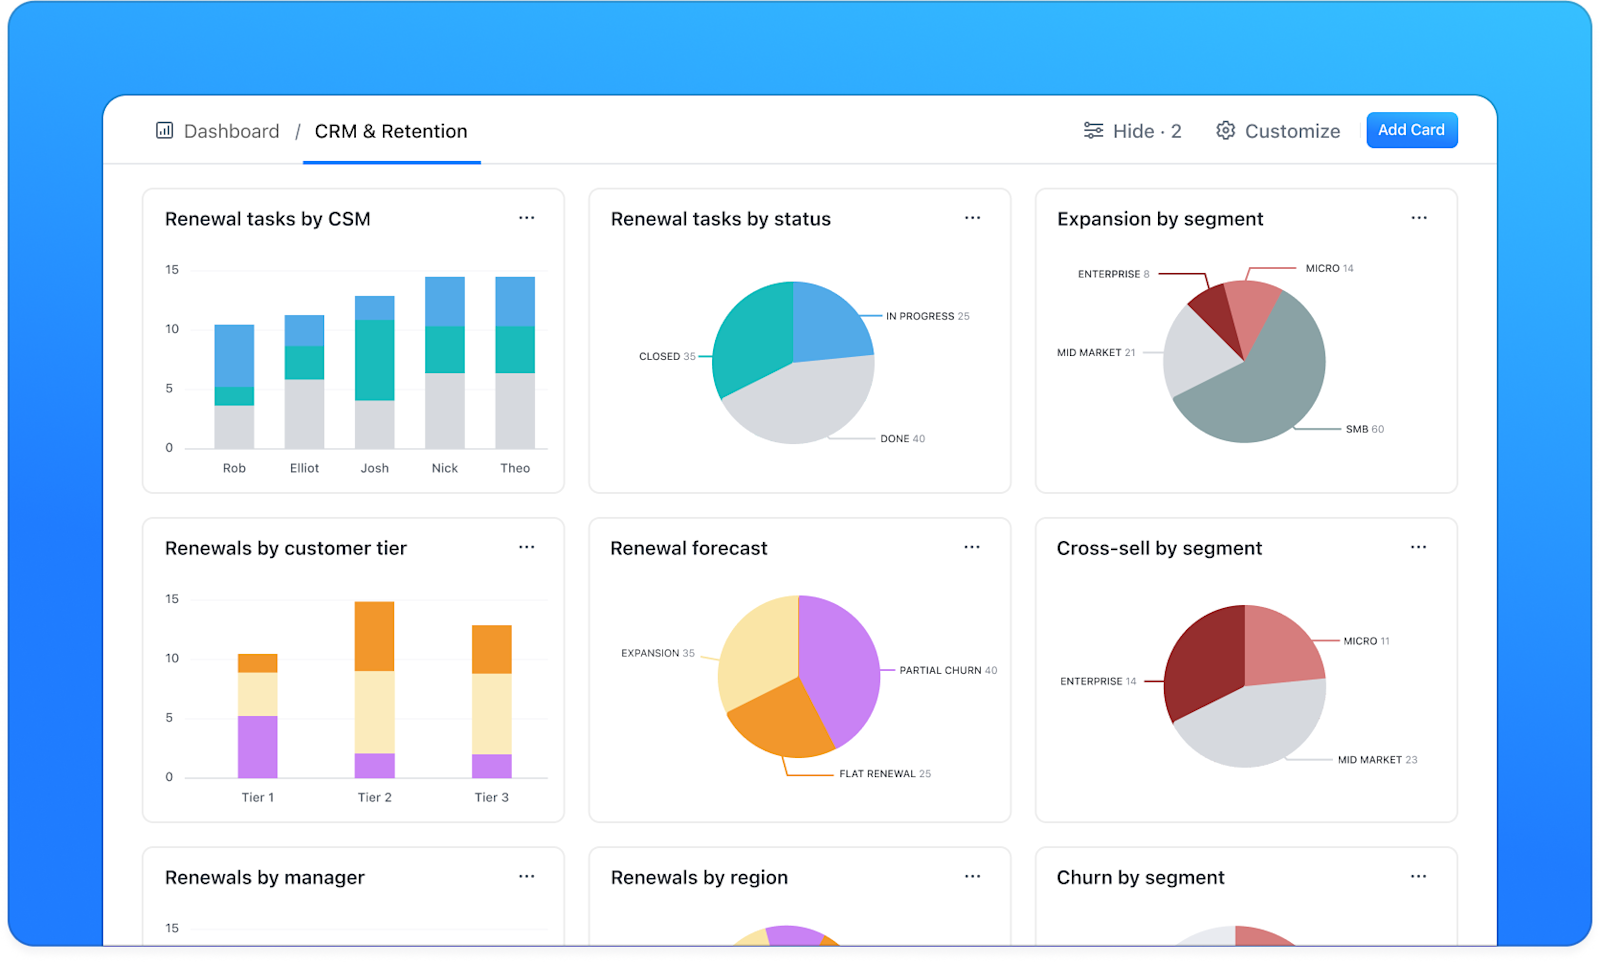This screenshot has width=1600, height=962.
Task: Open Customize options
Action: [1292, 130]
